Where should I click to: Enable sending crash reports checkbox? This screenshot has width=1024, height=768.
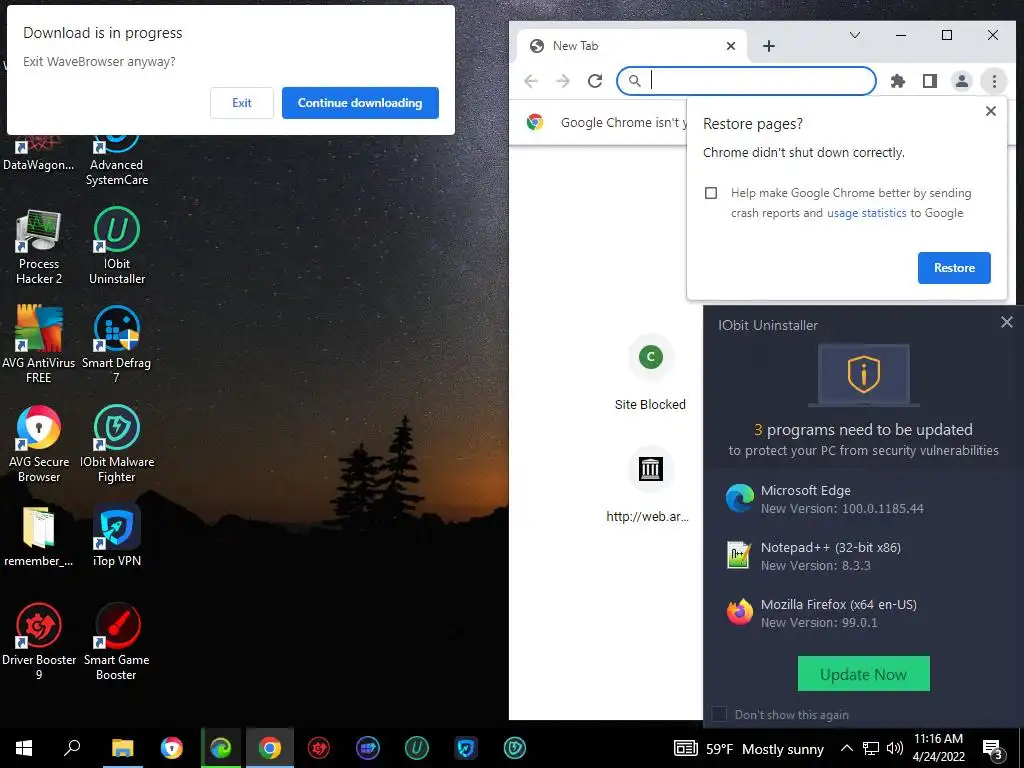click(x=711, y=193)
